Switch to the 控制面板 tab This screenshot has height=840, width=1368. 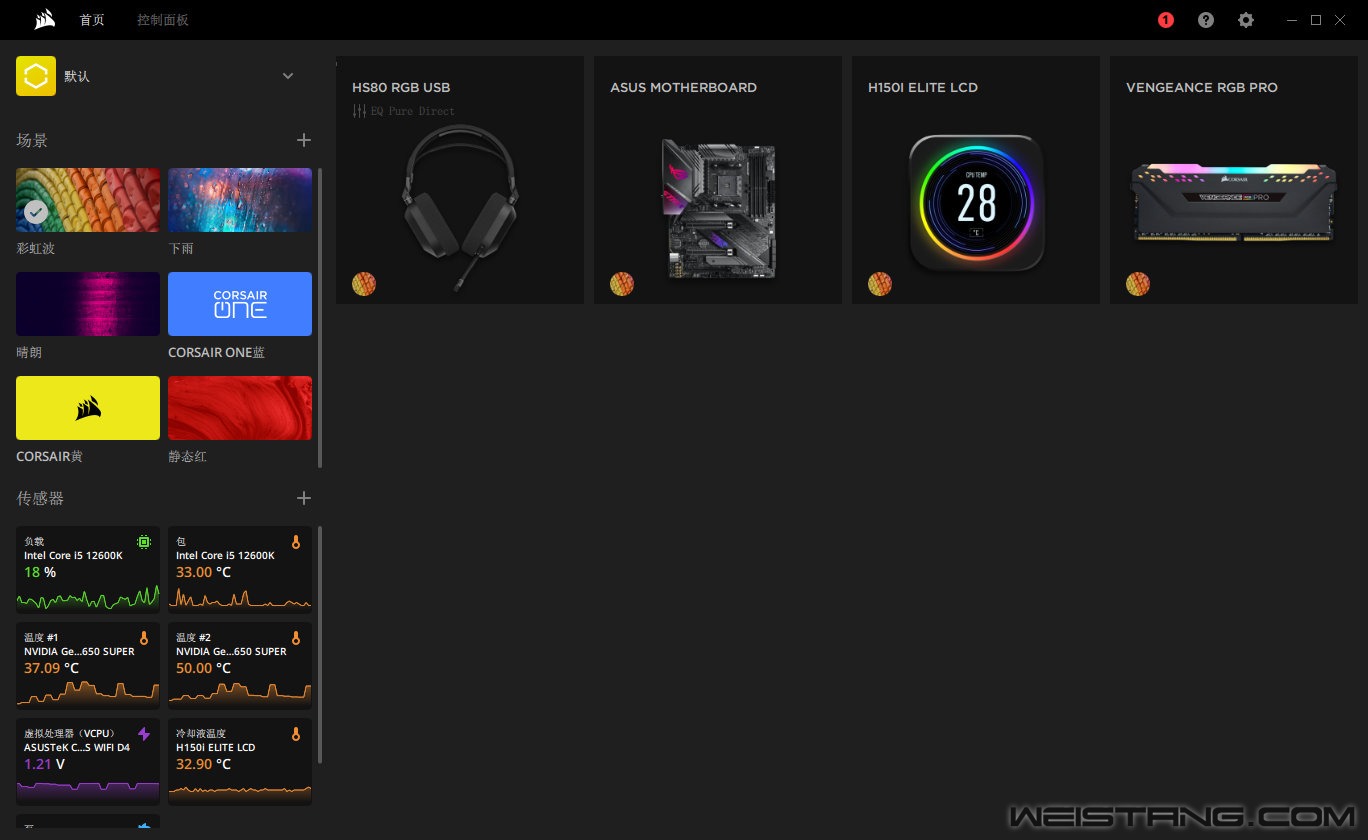tap(163, 20)
